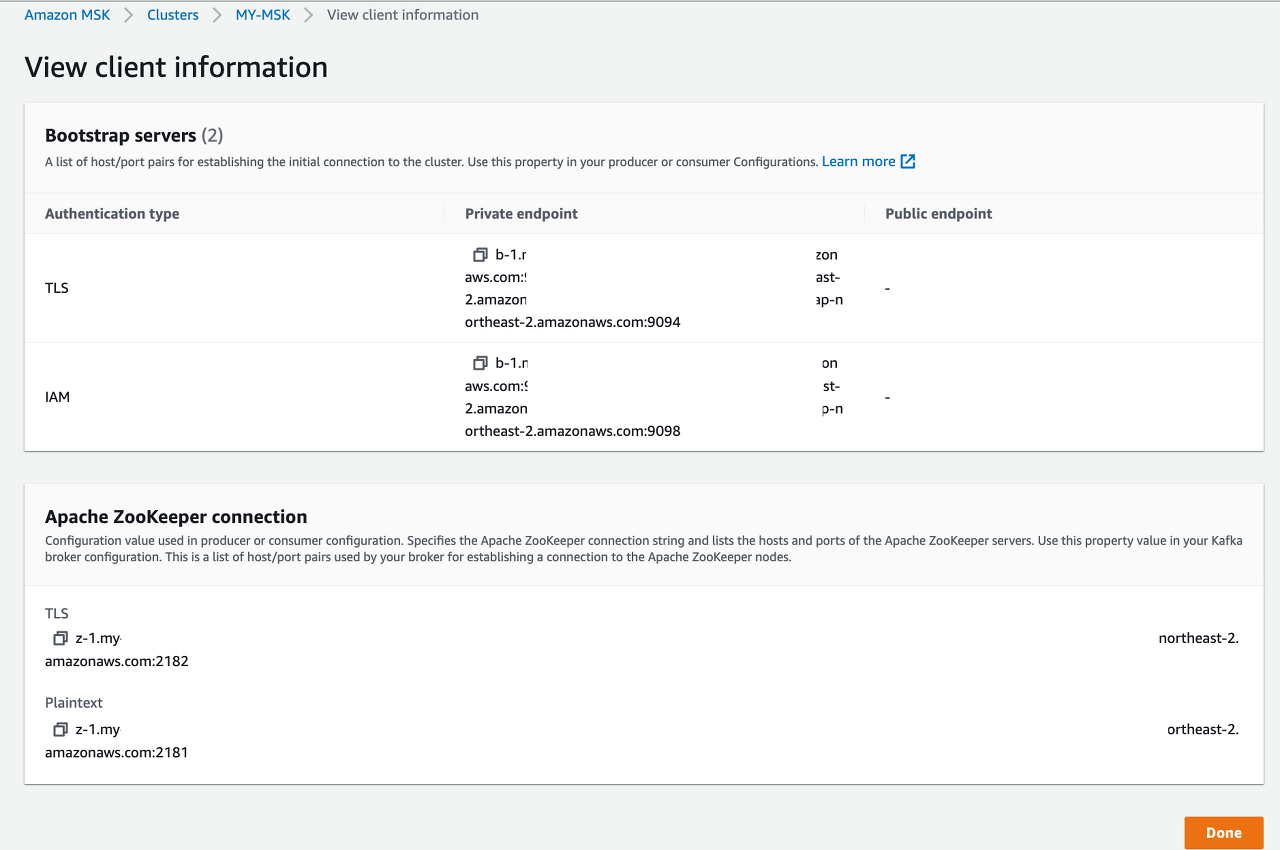This screenshot has width=1280, height=850.
Task: Click the endpoint text ending in :9094
Action: pyautogui.click(x=573, y=322)
